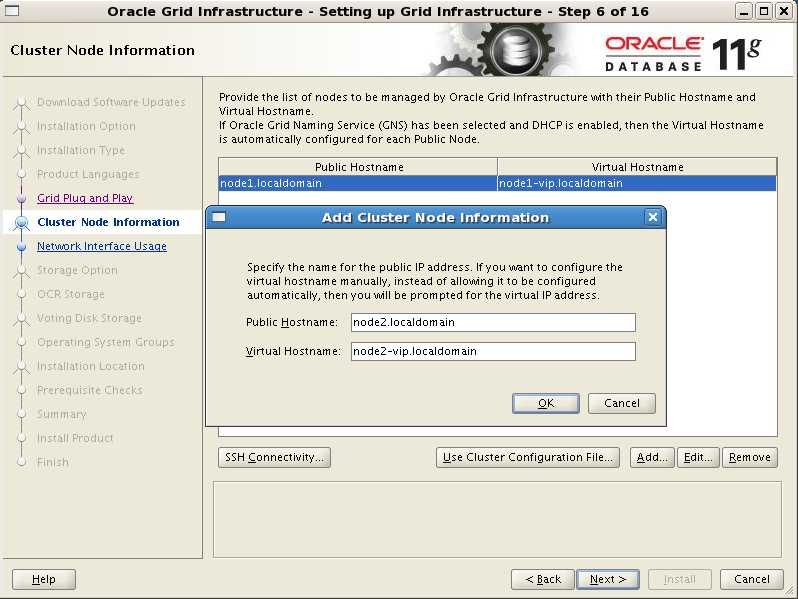Screen dimensions: 798x599
Task: Cancel the Add Cluster Node Information dialog
Action: (x=621, y=403)
